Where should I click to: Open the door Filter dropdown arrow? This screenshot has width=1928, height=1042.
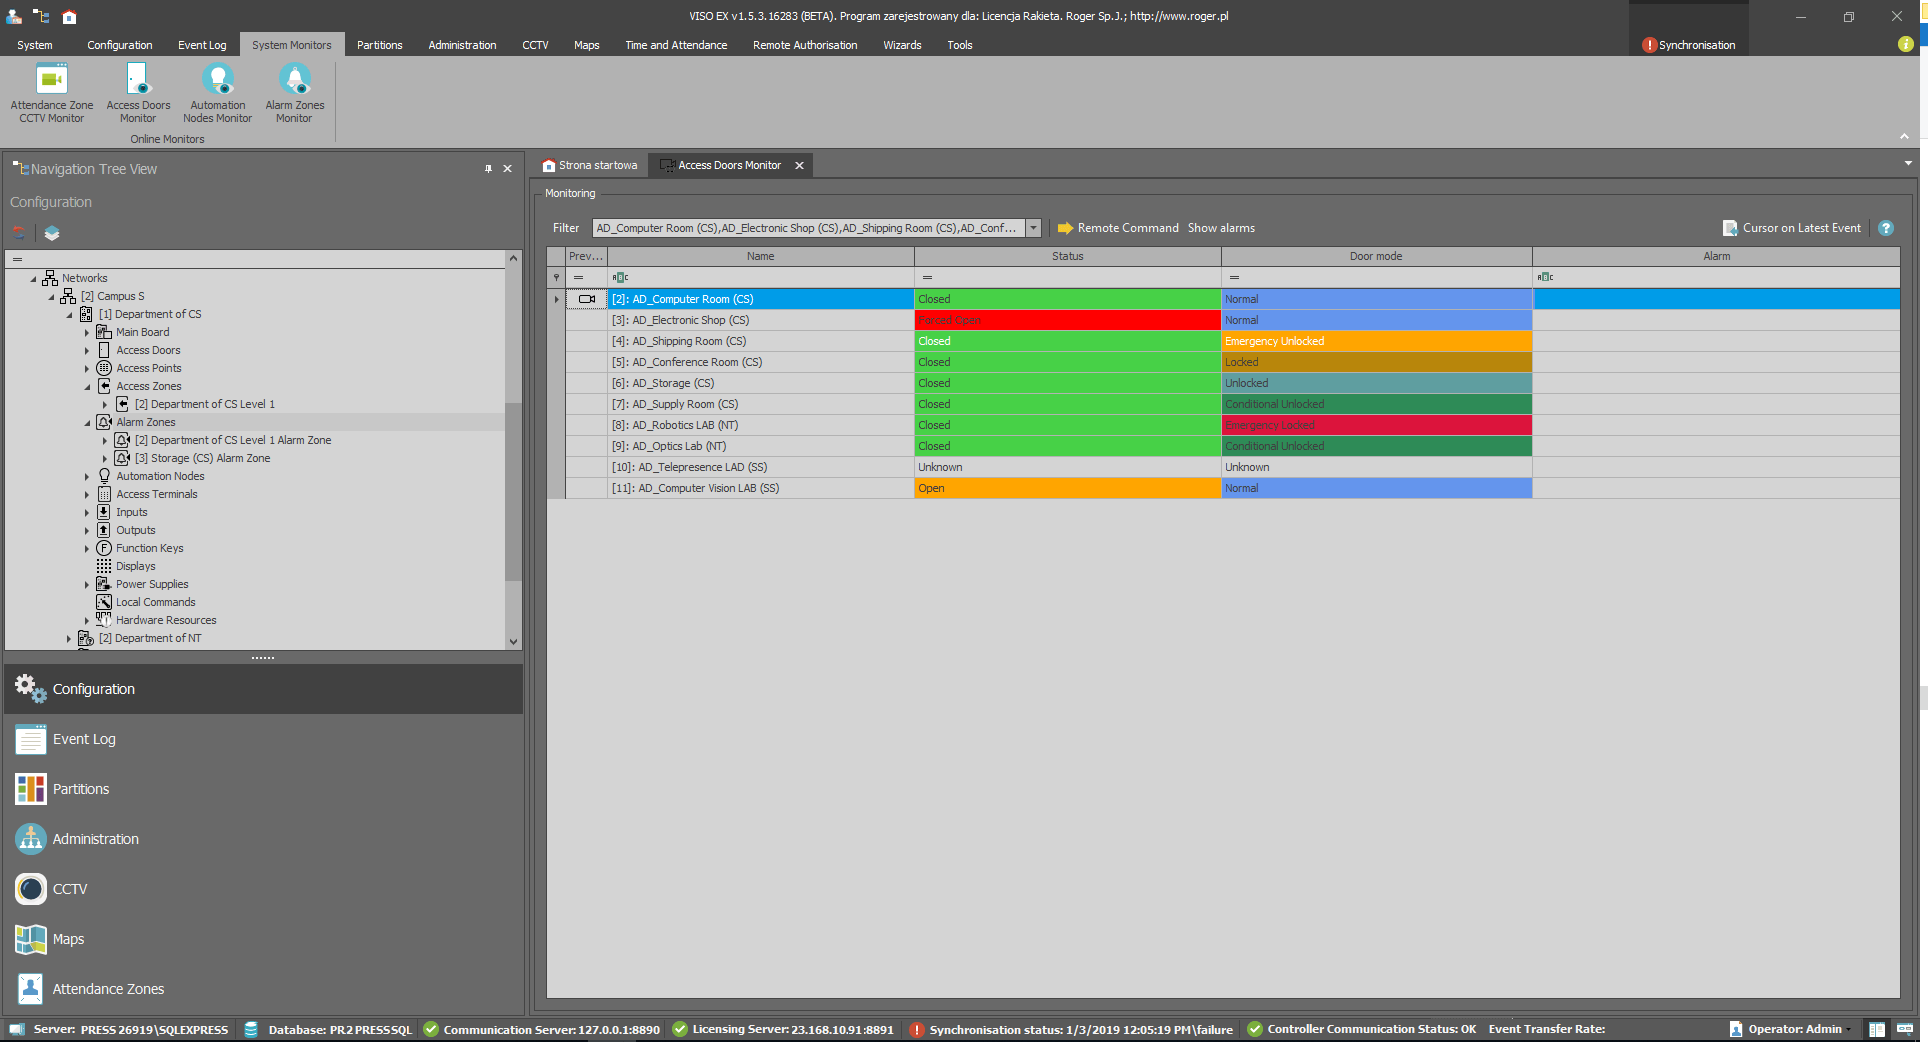click(x=1033, y=228)
